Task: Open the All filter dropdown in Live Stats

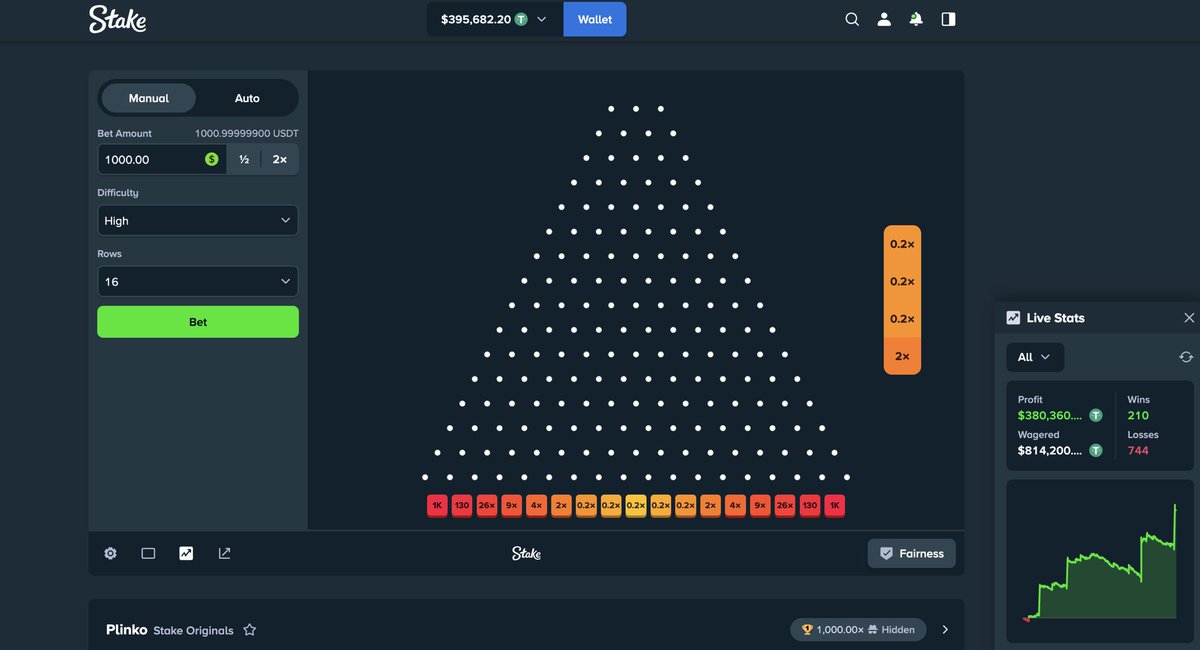Action: coord(1035,357)
